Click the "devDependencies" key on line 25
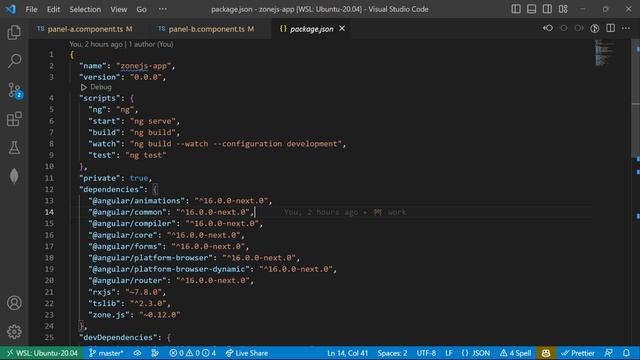Image resolution: width=640 pixels, height=360 pixels. 118,338
